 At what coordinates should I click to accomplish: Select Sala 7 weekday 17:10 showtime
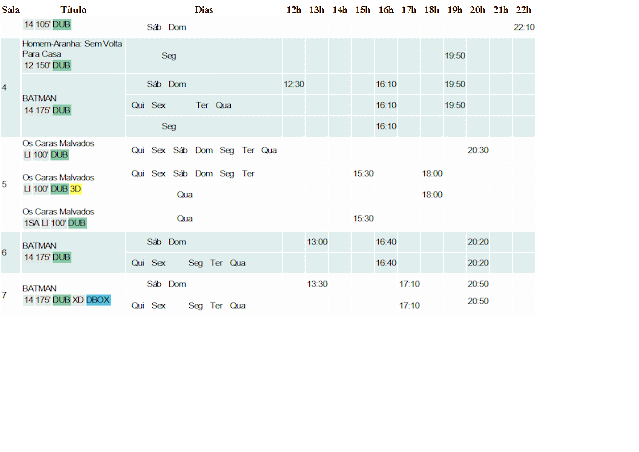point(409,306)
